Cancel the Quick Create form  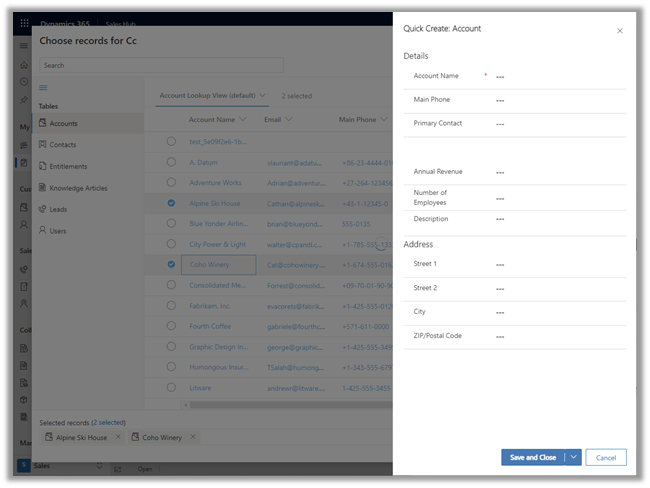click(x=606, y=457)
